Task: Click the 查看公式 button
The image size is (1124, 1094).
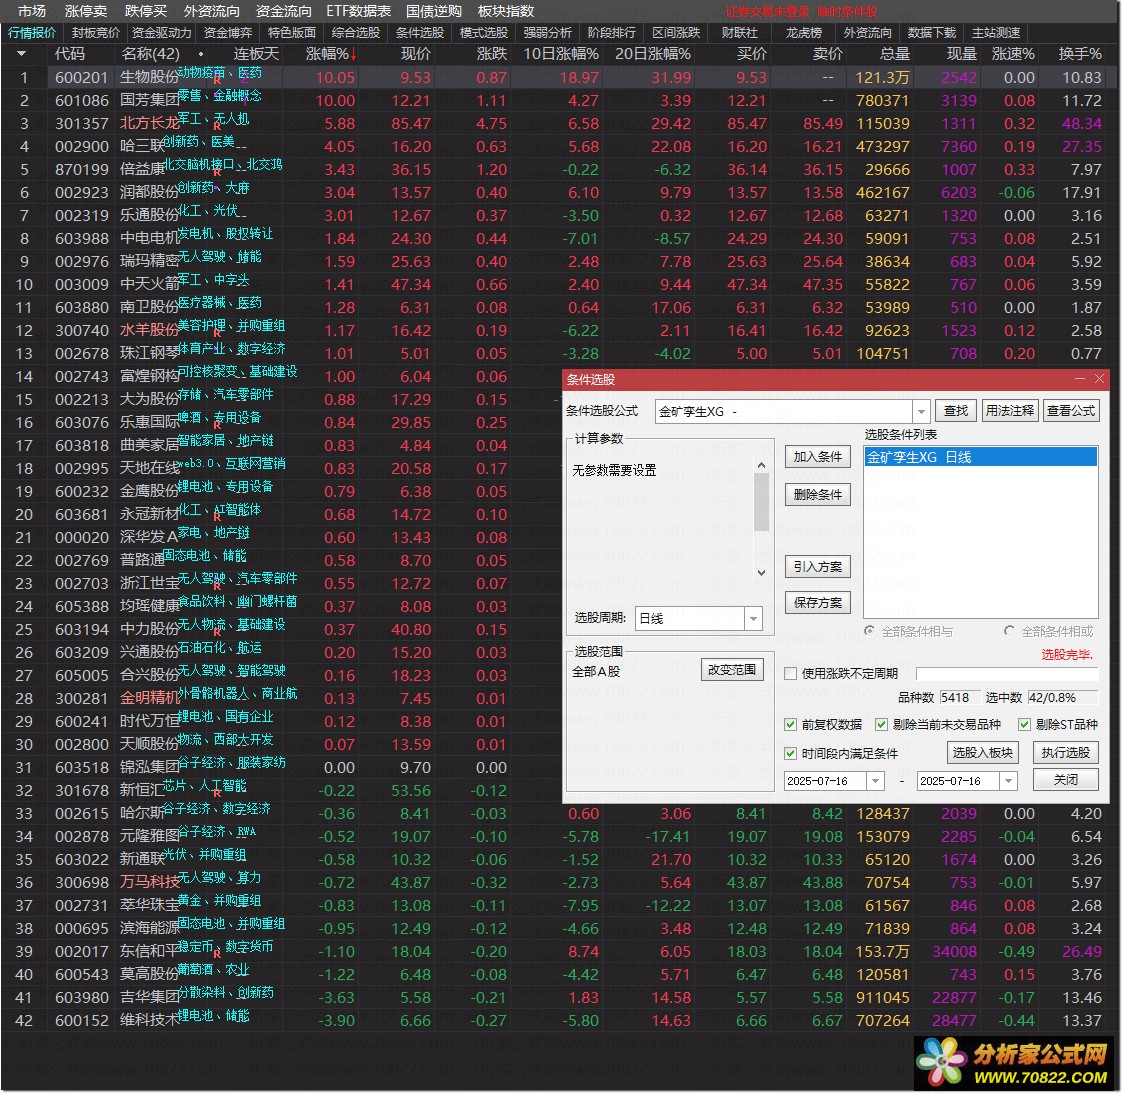Action: (x=1071, y=411)
